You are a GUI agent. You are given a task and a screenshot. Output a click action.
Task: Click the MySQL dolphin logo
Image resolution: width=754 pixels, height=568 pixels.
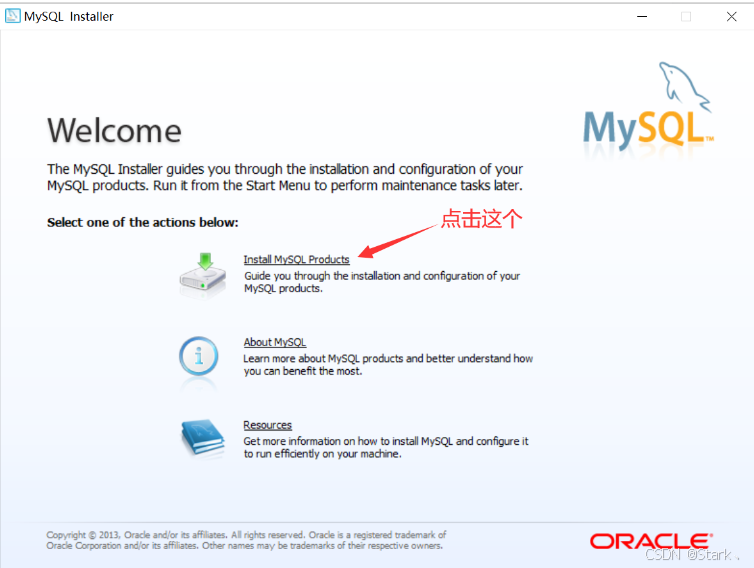(x=648, y=107)
